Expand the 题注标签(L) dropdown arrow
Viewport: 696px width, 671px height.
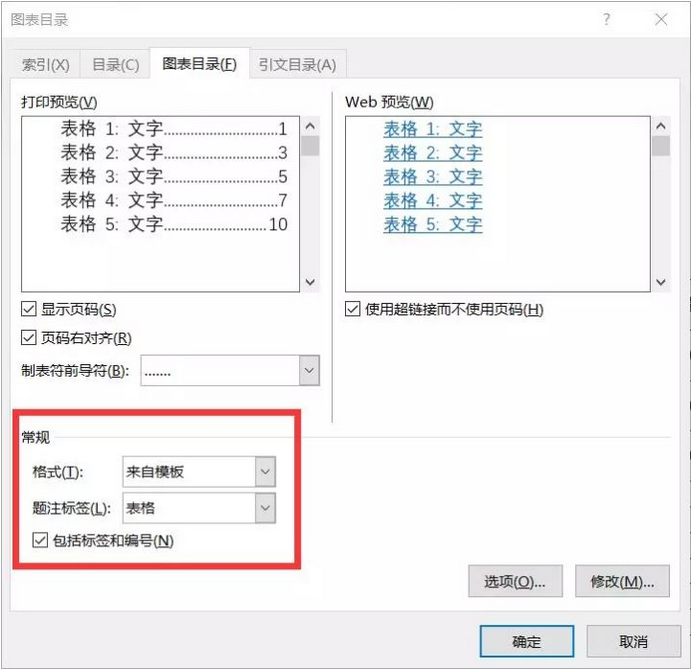(265, 508)
